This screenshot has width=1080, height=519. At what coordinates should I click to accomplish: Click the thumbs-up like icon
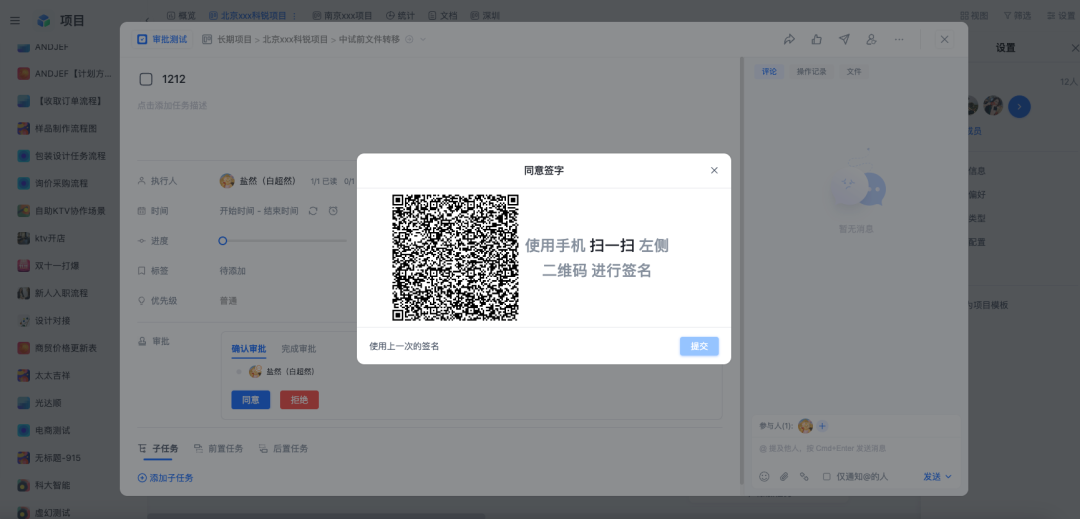click(817, 39)
